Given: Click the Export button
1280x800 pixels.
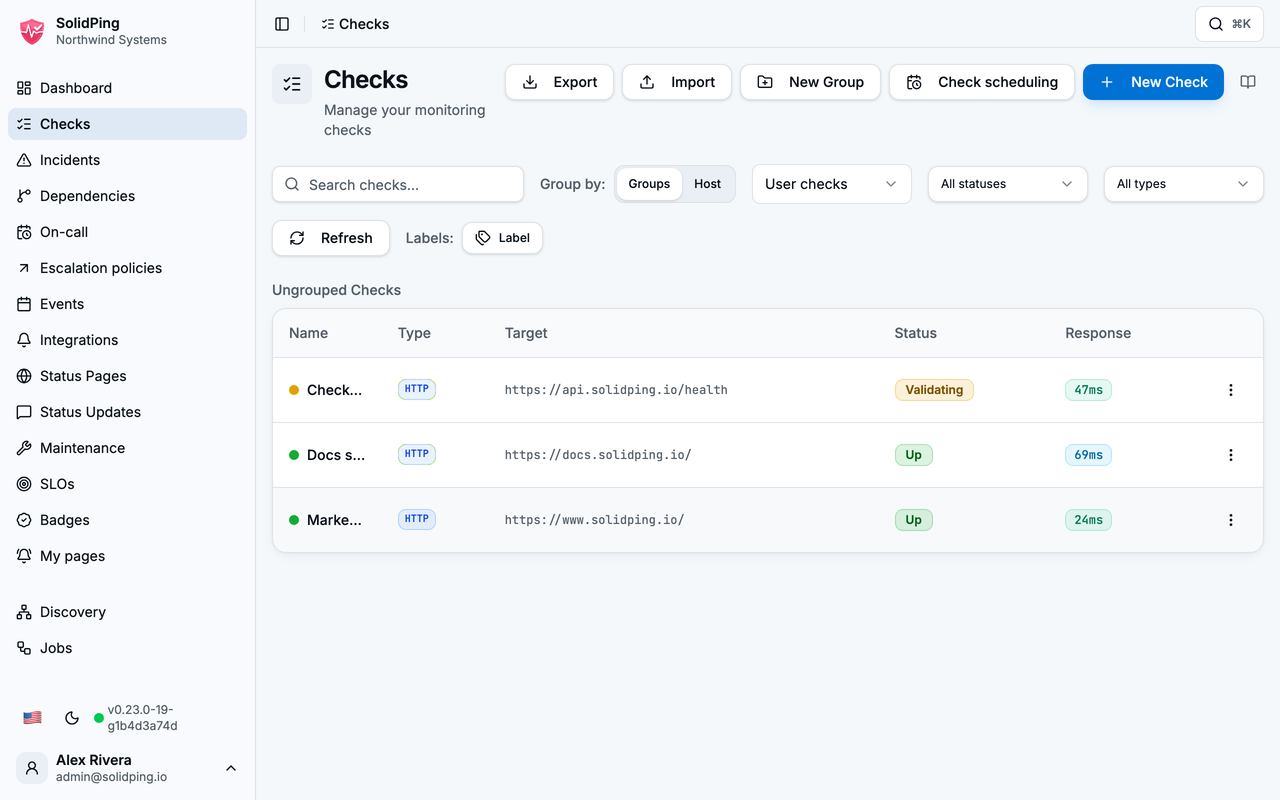Looking at the screenshot, I should coord(560,82).
